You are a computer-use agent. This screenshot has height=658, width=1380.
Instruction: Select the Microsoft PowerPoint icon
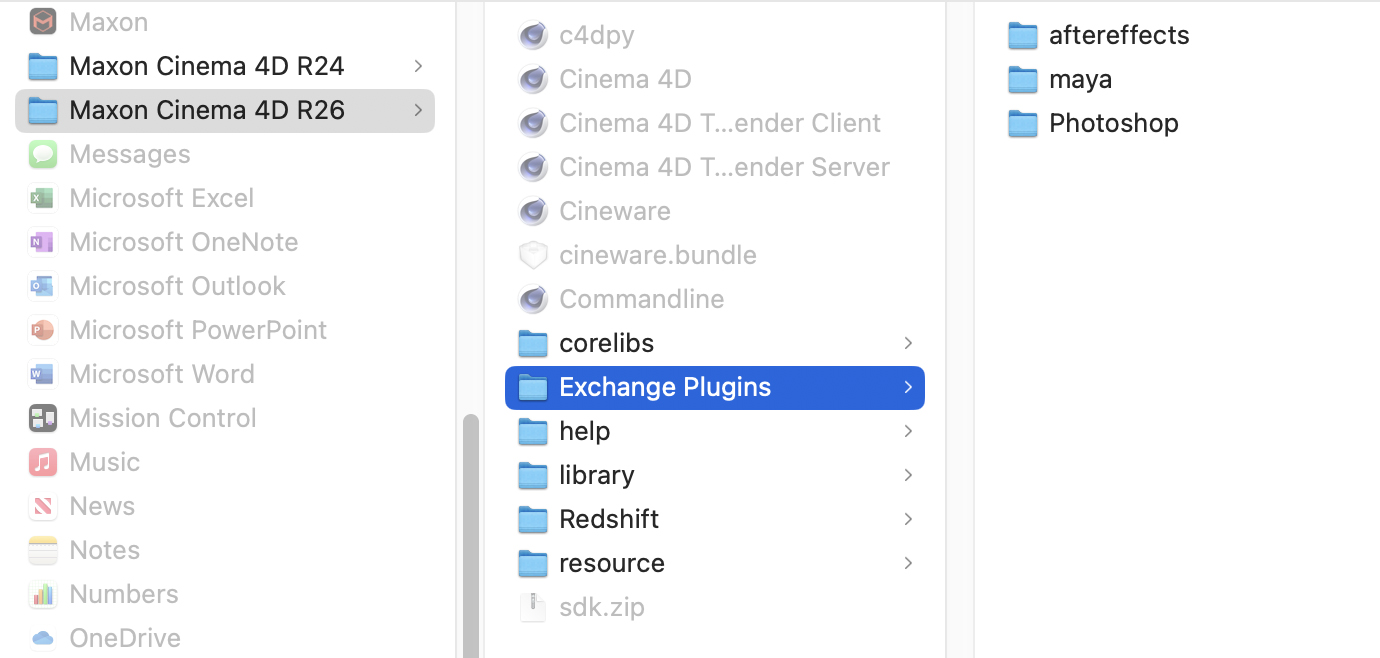pyautogui.click(x=43, y=330)
